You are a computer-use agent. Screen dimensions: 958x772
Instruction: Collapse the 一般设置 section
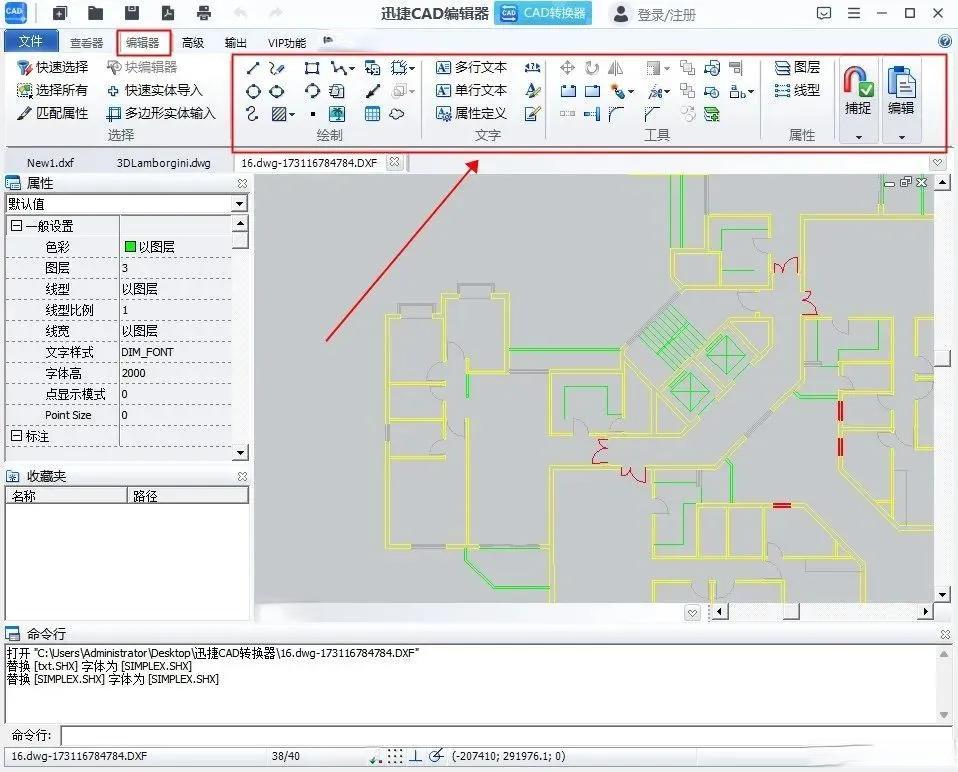pyautogui.click(x=16, y=226)
